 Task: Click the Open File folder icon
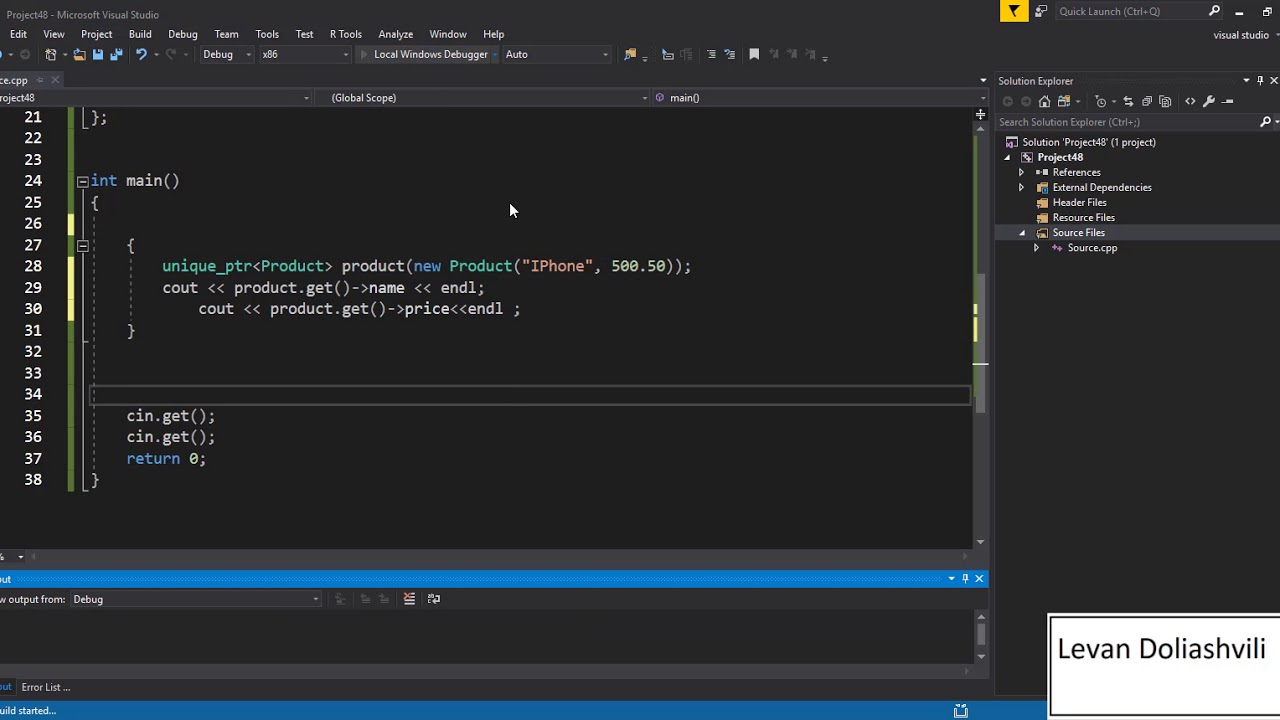79,54
